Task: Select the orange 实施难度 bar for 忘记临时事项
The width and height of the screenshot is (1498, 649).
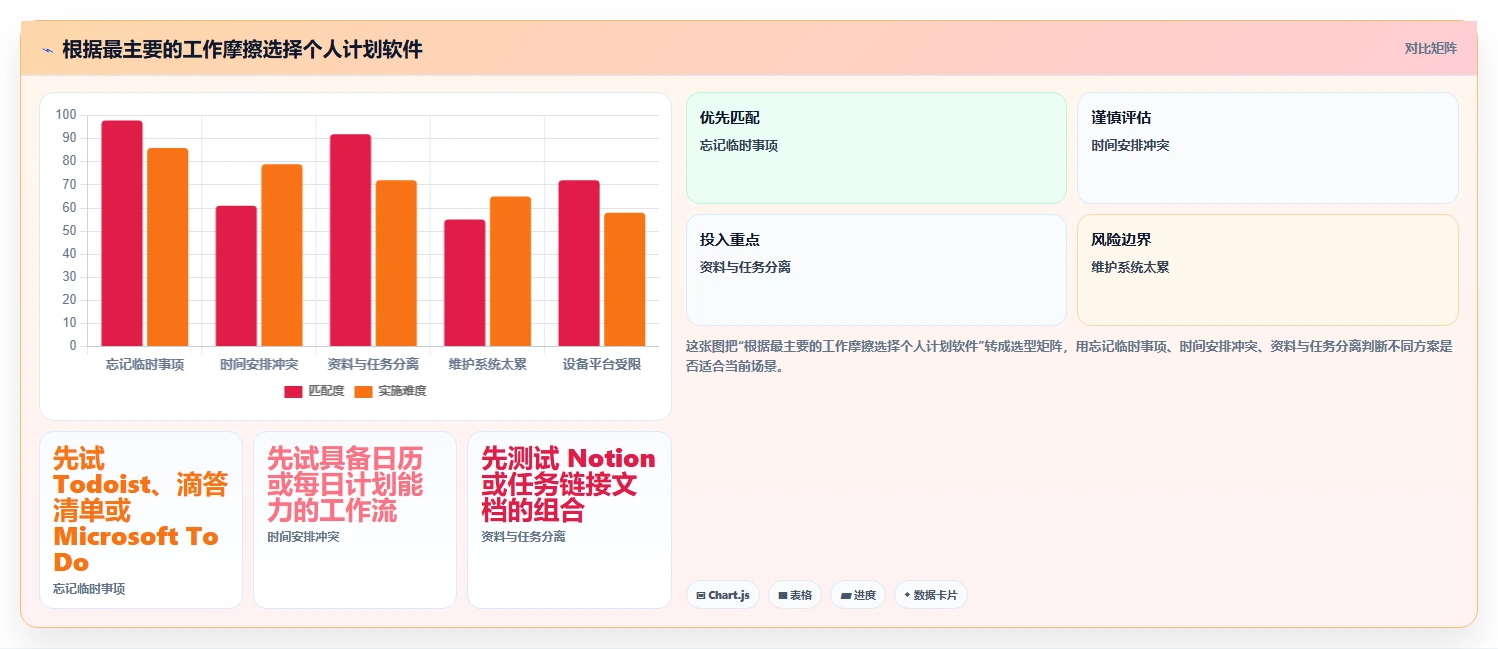Action: coord(168,247)
